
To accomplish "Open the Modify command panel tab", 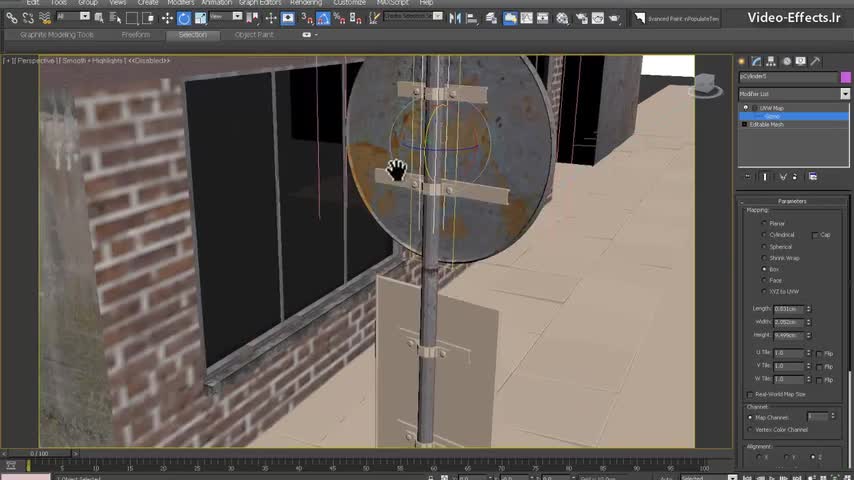I will click(757, 61).
